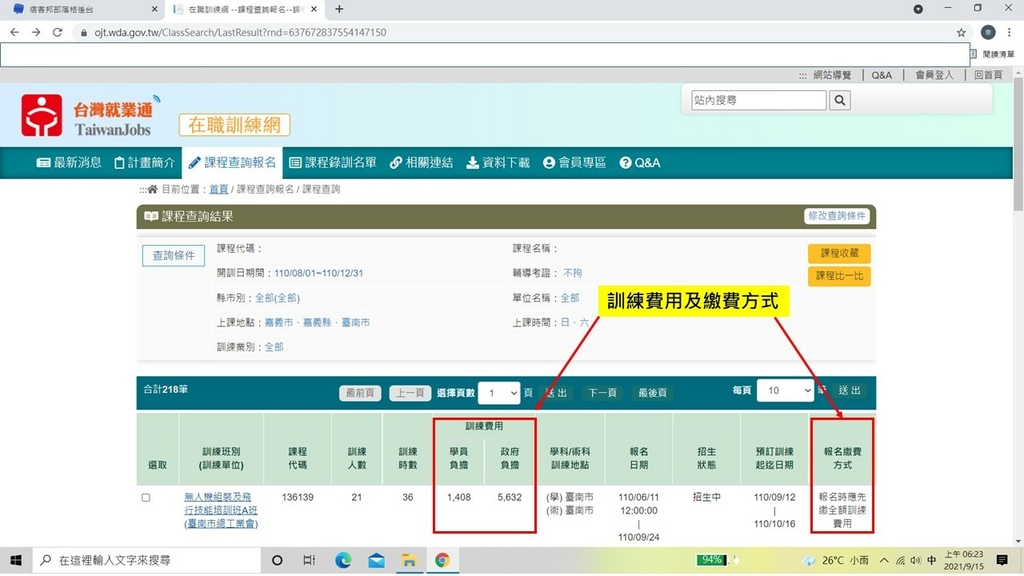Click the 臺南市總工業會 training unit link
1024x576 pixels.
(221, 524)
